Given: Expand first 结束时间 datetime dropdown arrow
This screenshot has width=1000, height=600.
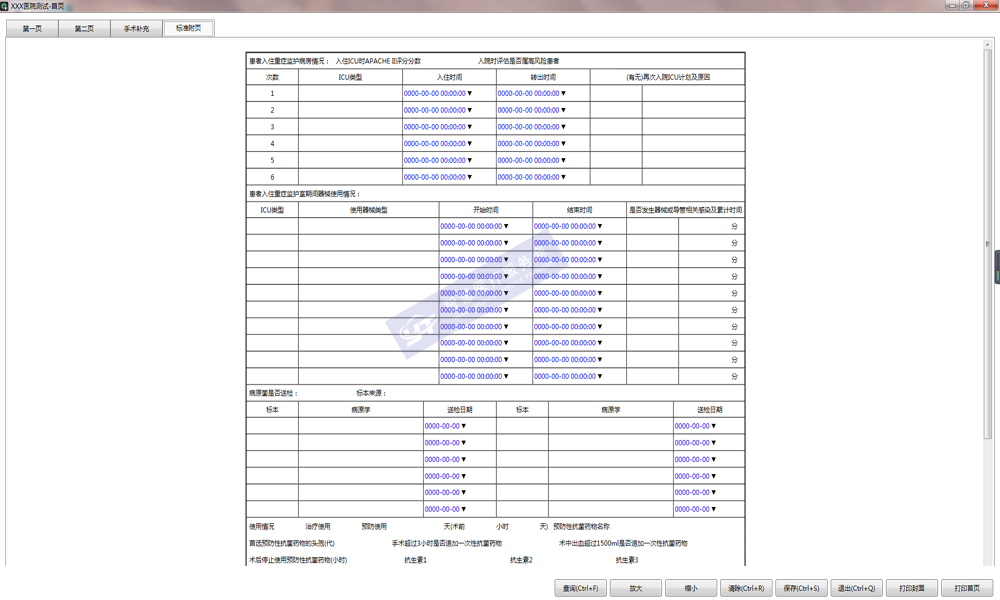Looking at the screenshot, I should click(600, 227).
